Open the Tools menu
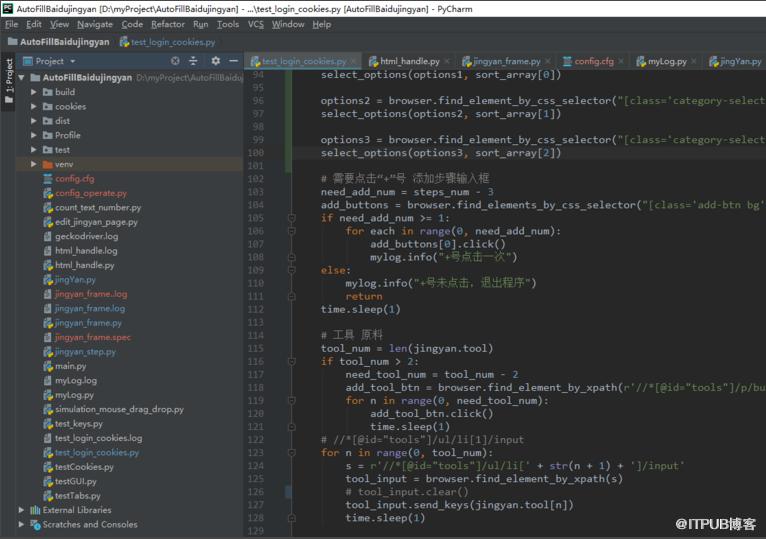This screenshot has height=539, width=766. point(228,24)
